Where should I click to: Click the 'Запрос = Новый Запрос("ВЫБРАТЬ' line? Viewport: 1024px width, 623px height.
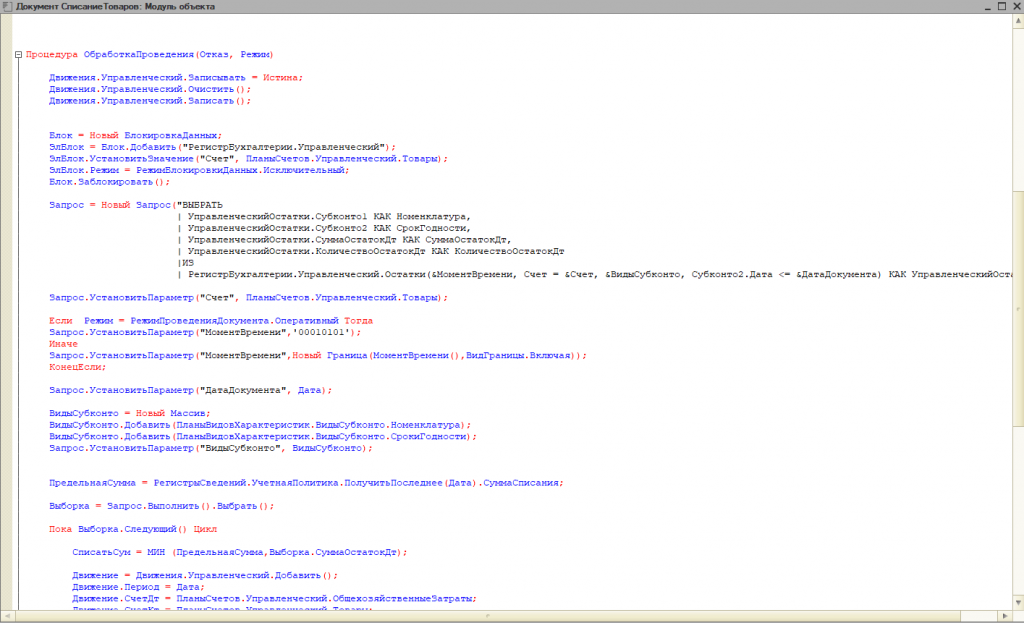136,205
